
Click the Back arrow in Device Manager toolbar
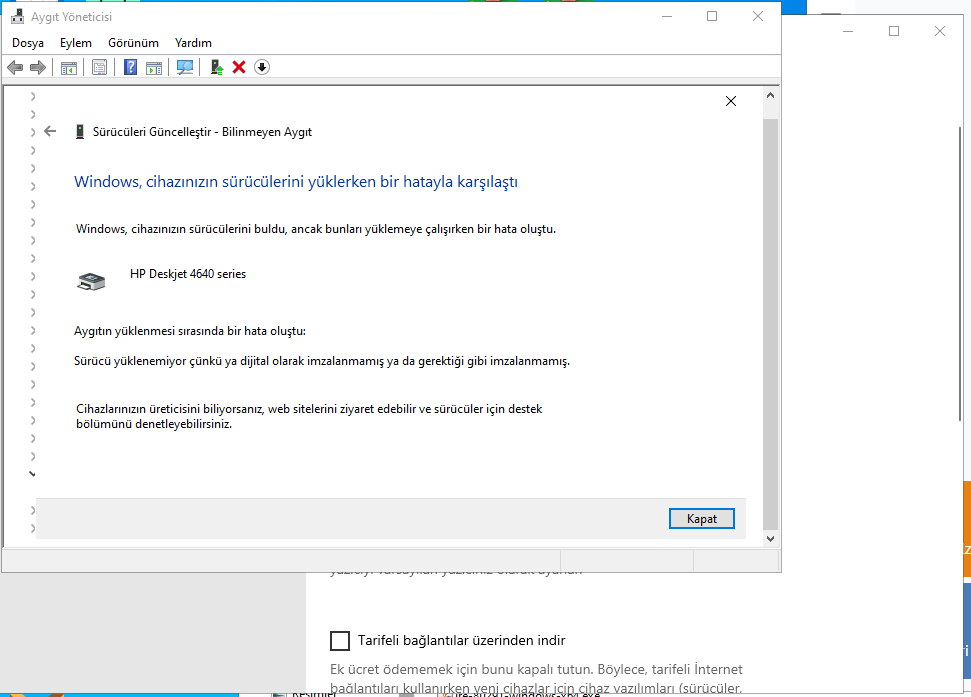(15, 67)
